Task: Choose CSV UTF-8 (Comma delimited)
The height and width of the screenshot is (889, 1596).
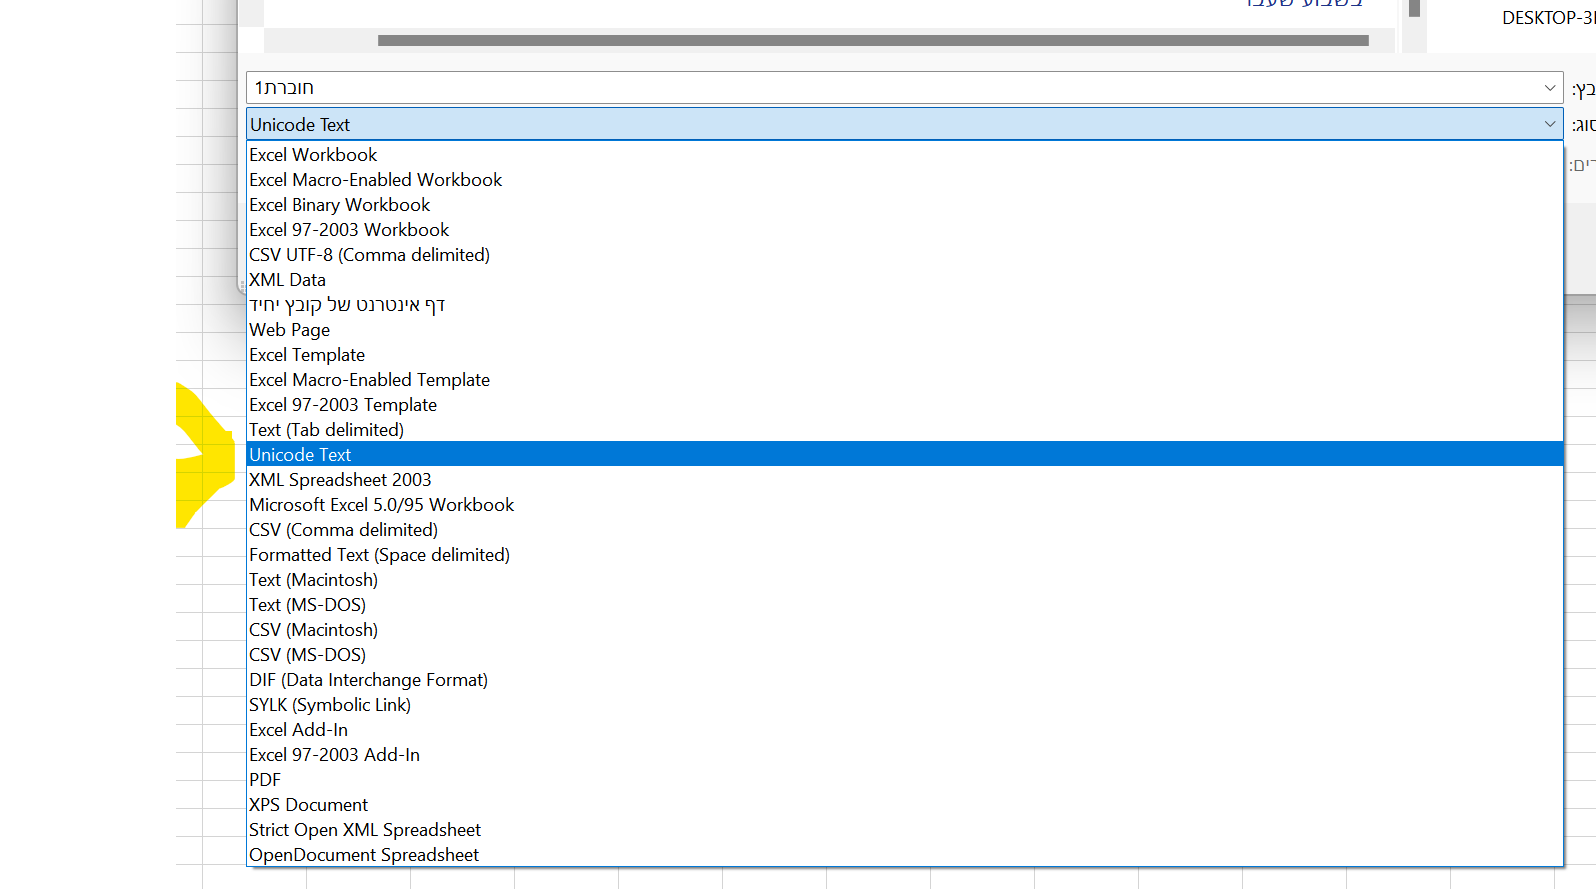Action: coord(905,255)
